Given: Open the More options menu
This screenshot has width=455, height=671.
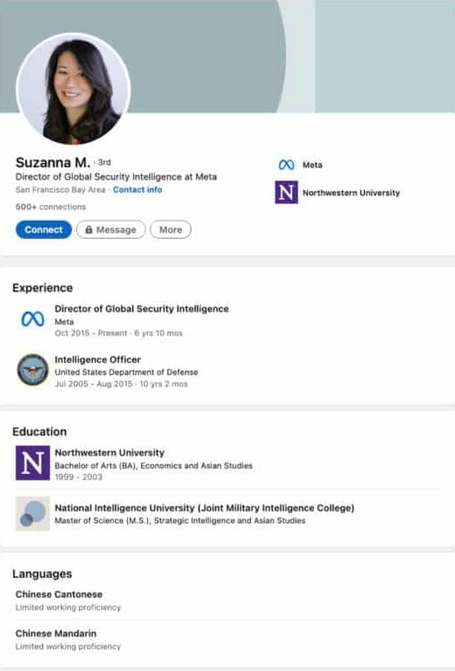Looking at the screenshot, I should 170,230.
